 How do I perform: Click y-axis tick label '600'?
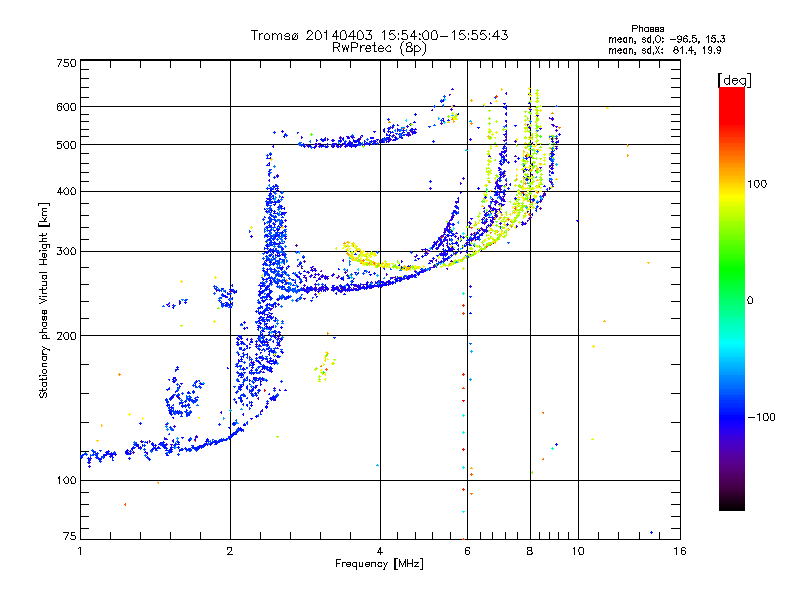(66, 107)
